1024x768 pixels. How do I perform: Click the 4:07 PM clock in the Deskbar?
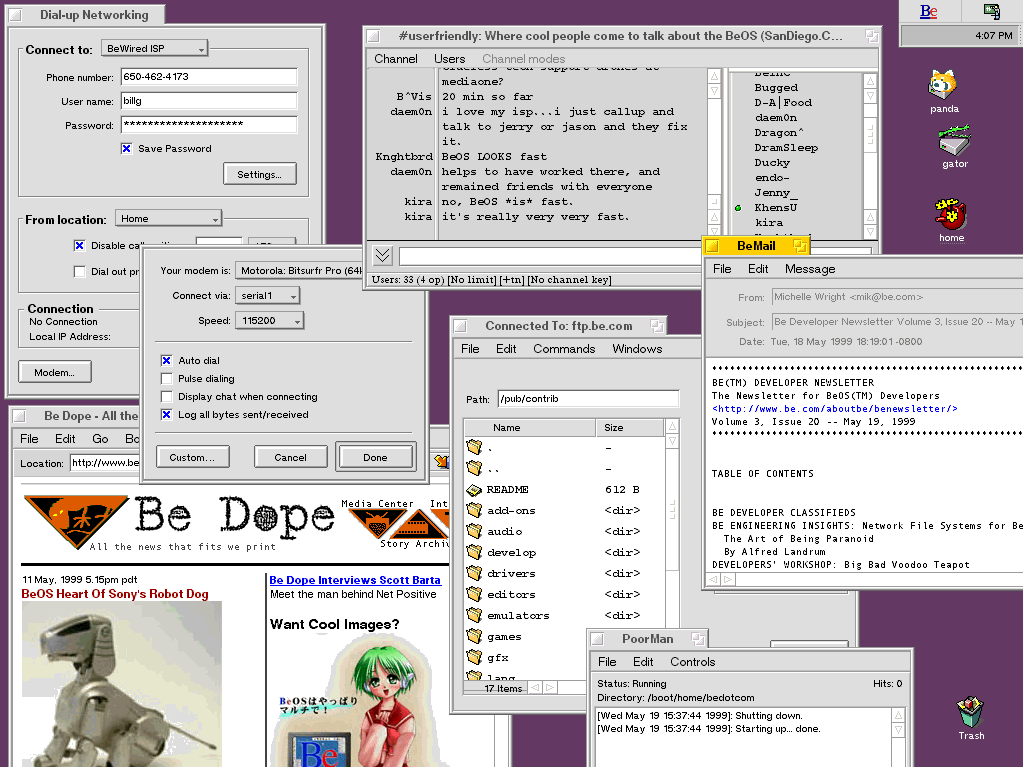993,35
